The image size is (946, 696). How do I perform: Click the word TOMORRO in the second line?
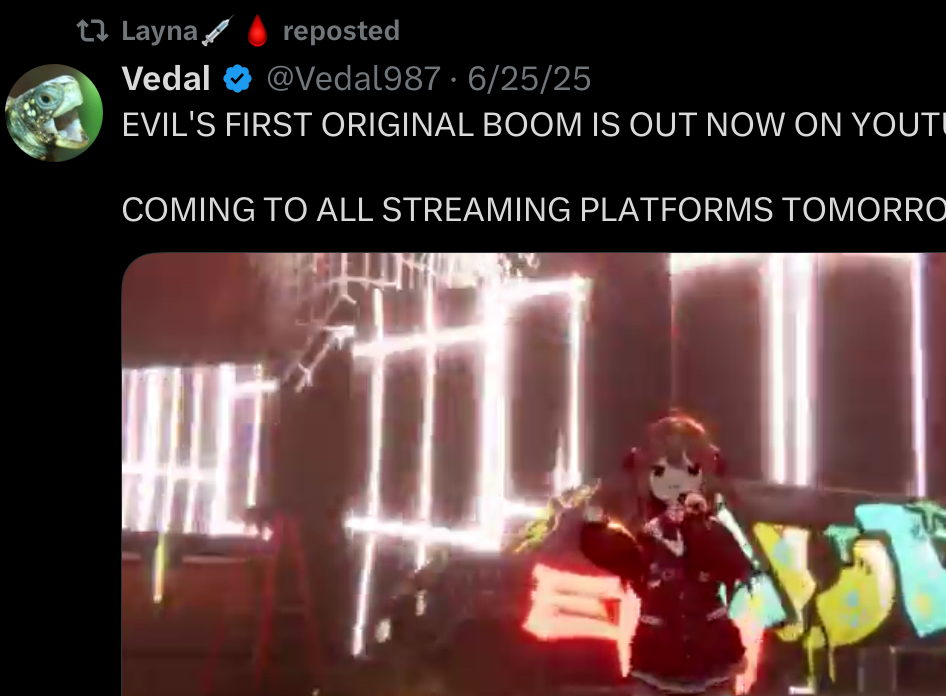click(x=864, y=210)
